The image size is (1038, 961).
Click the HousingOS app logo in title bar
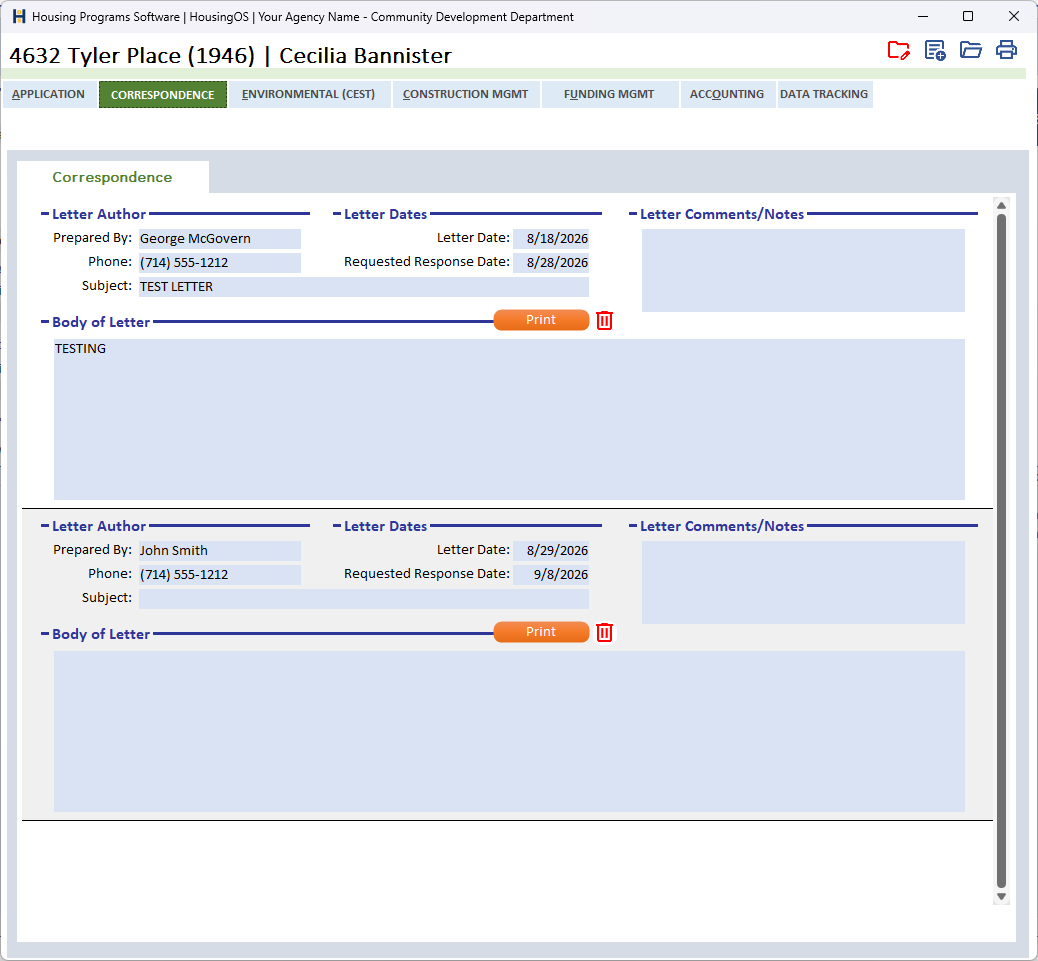click(19, 17)
